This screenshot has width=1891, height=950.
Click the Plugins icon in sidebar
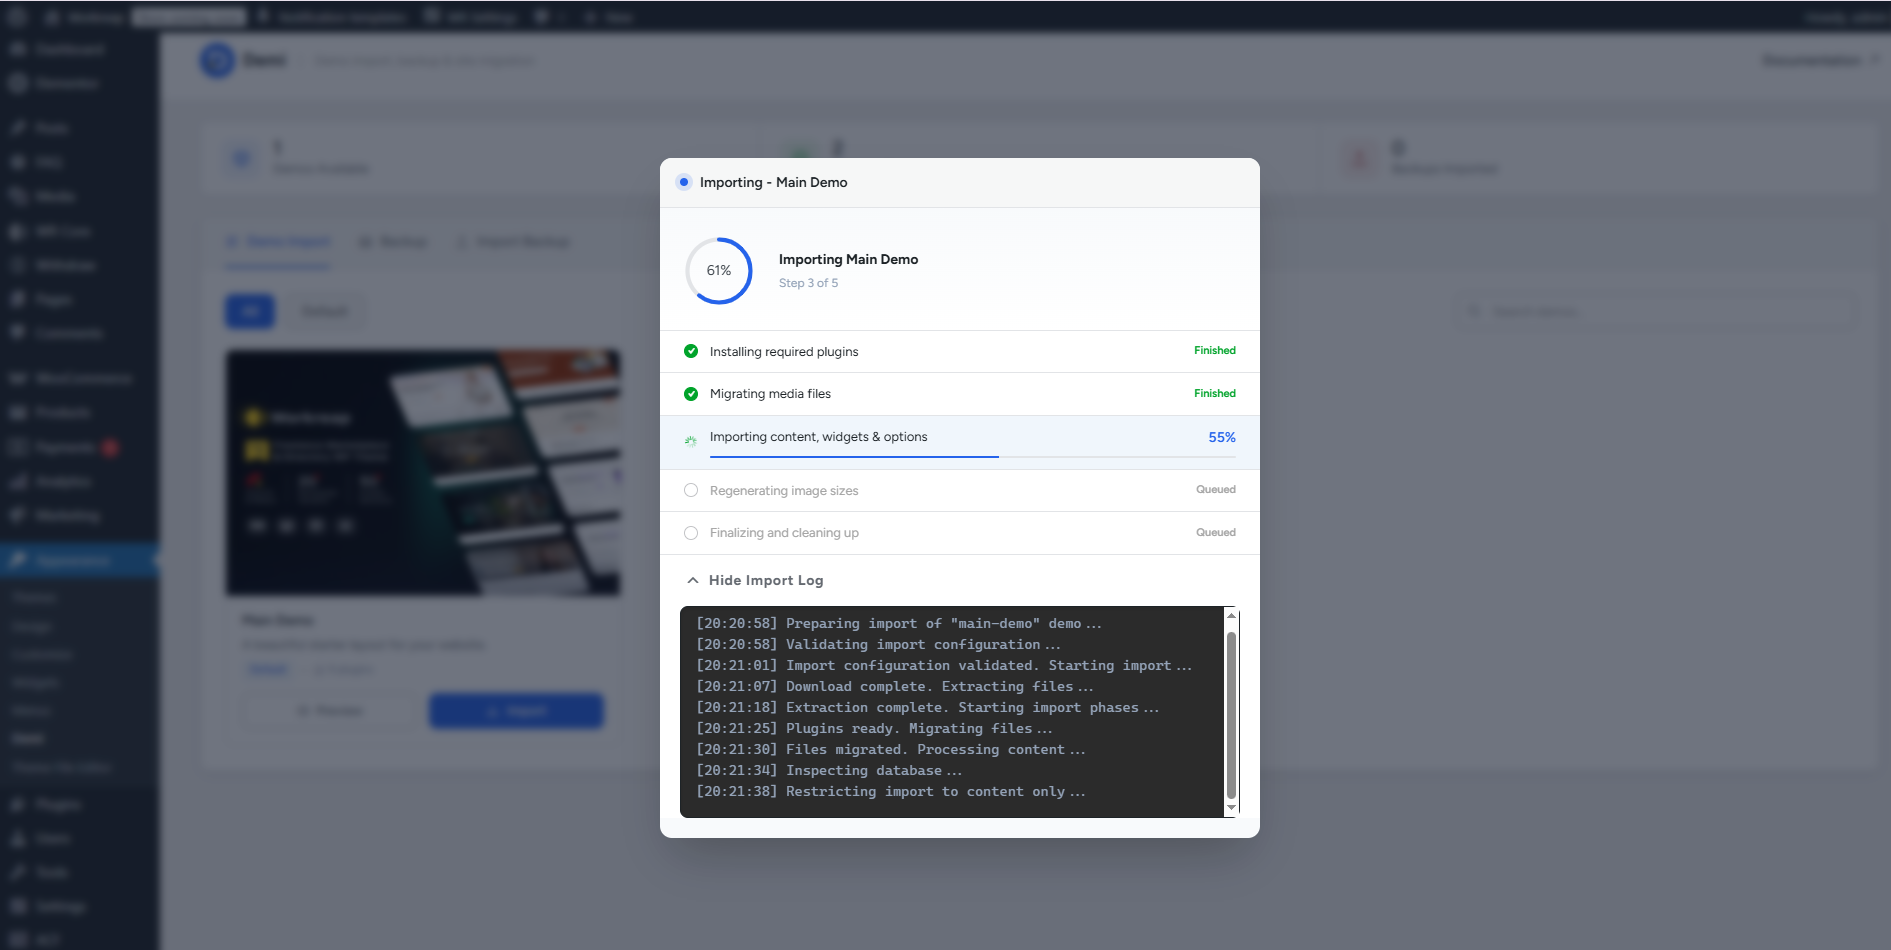coord(18,805)
